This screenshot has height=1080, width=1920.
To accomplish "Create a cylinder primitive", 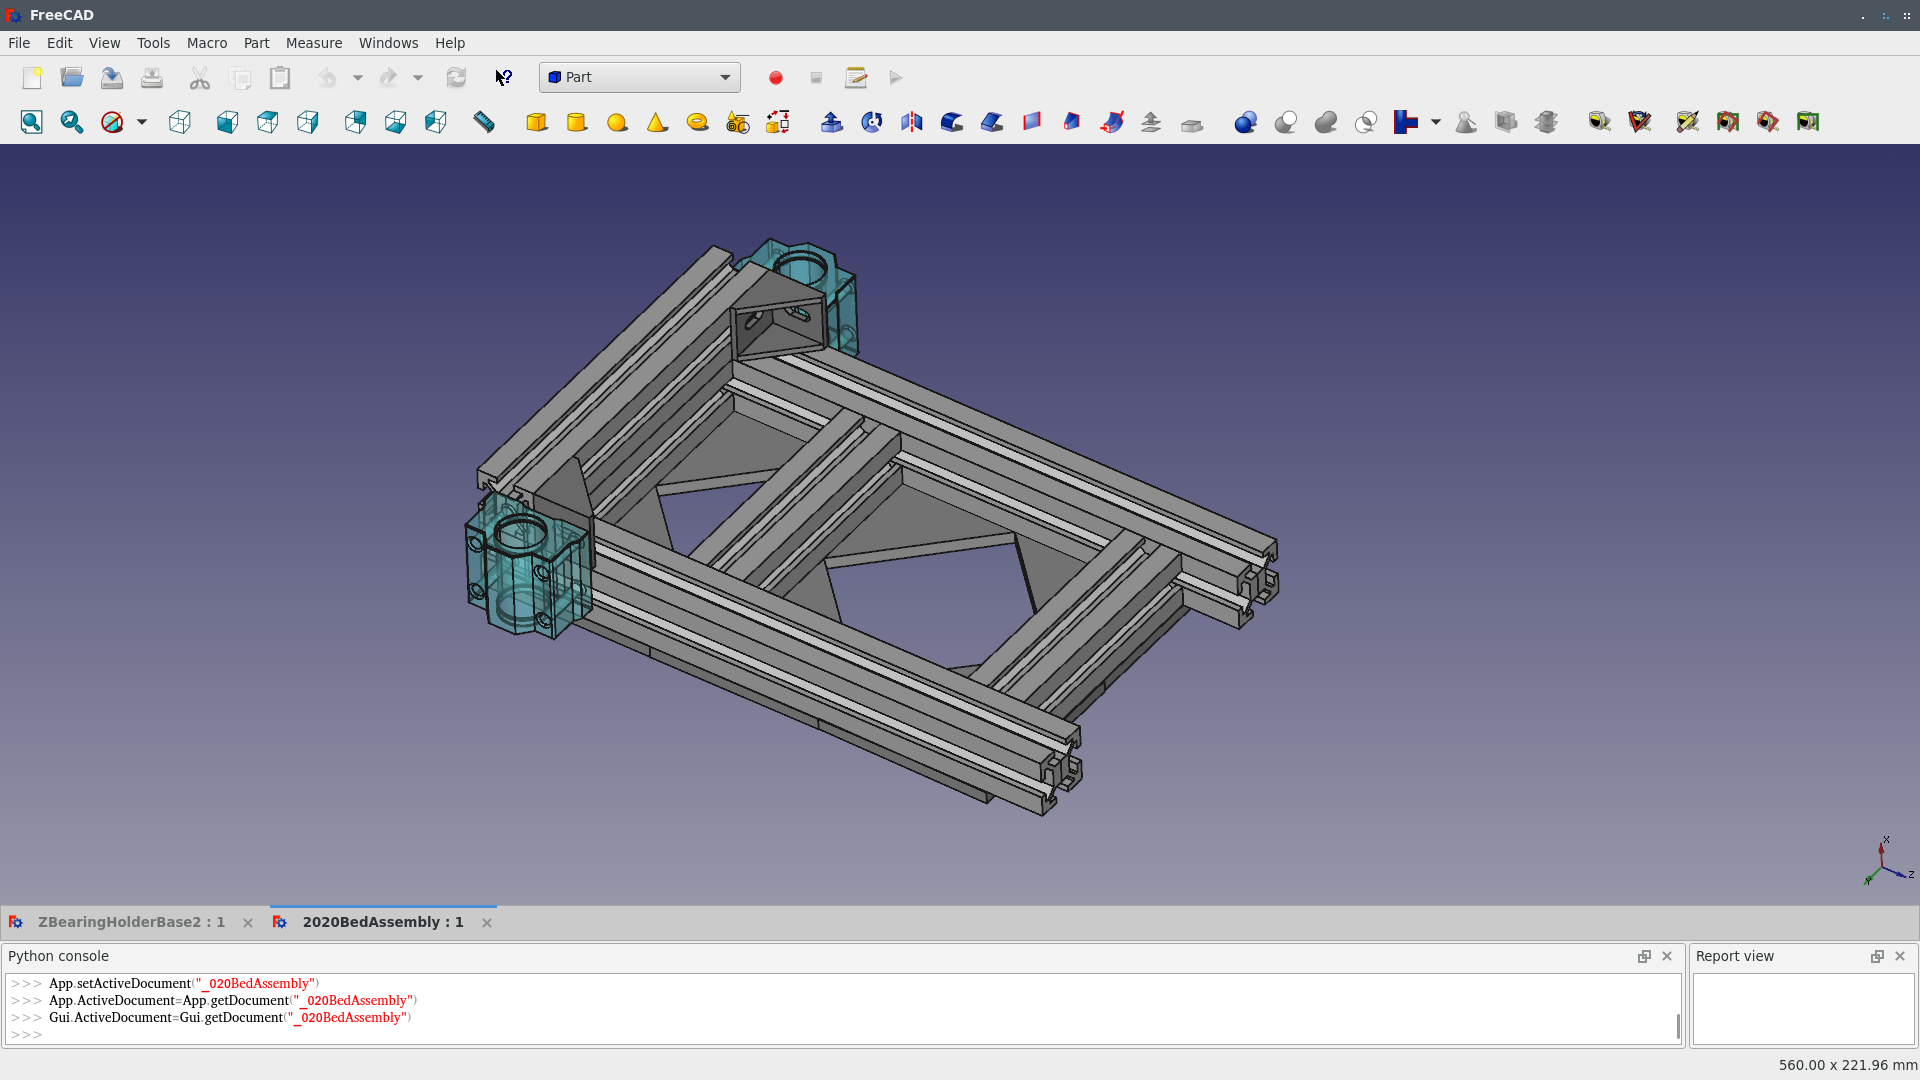I will tap(577, 122).
